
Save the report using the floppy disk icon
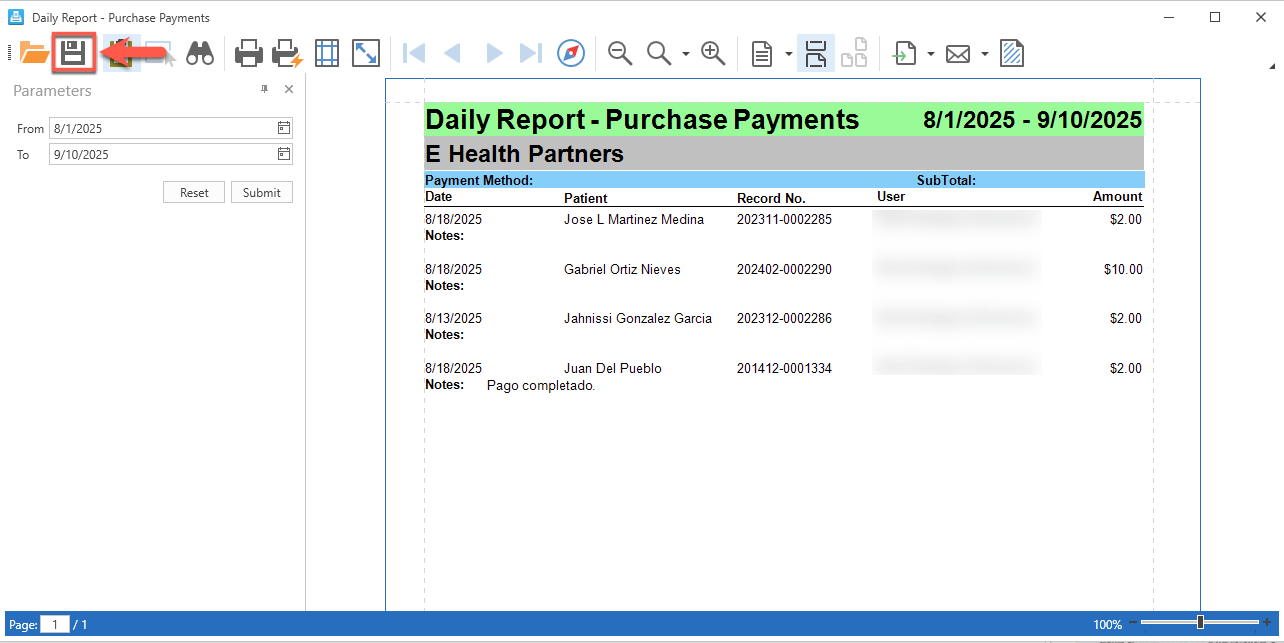[73, 53]
